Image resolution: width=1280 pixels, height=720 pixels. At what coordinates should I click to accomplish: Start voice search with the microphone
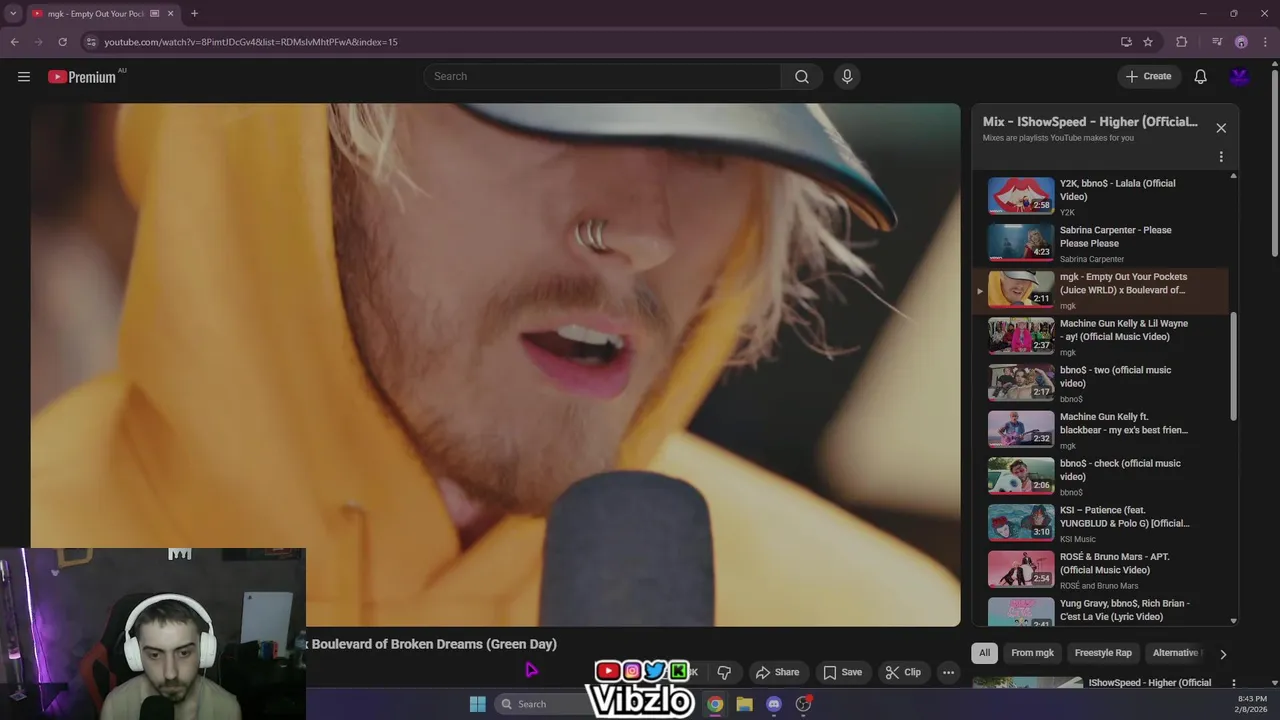pos(847,76)
